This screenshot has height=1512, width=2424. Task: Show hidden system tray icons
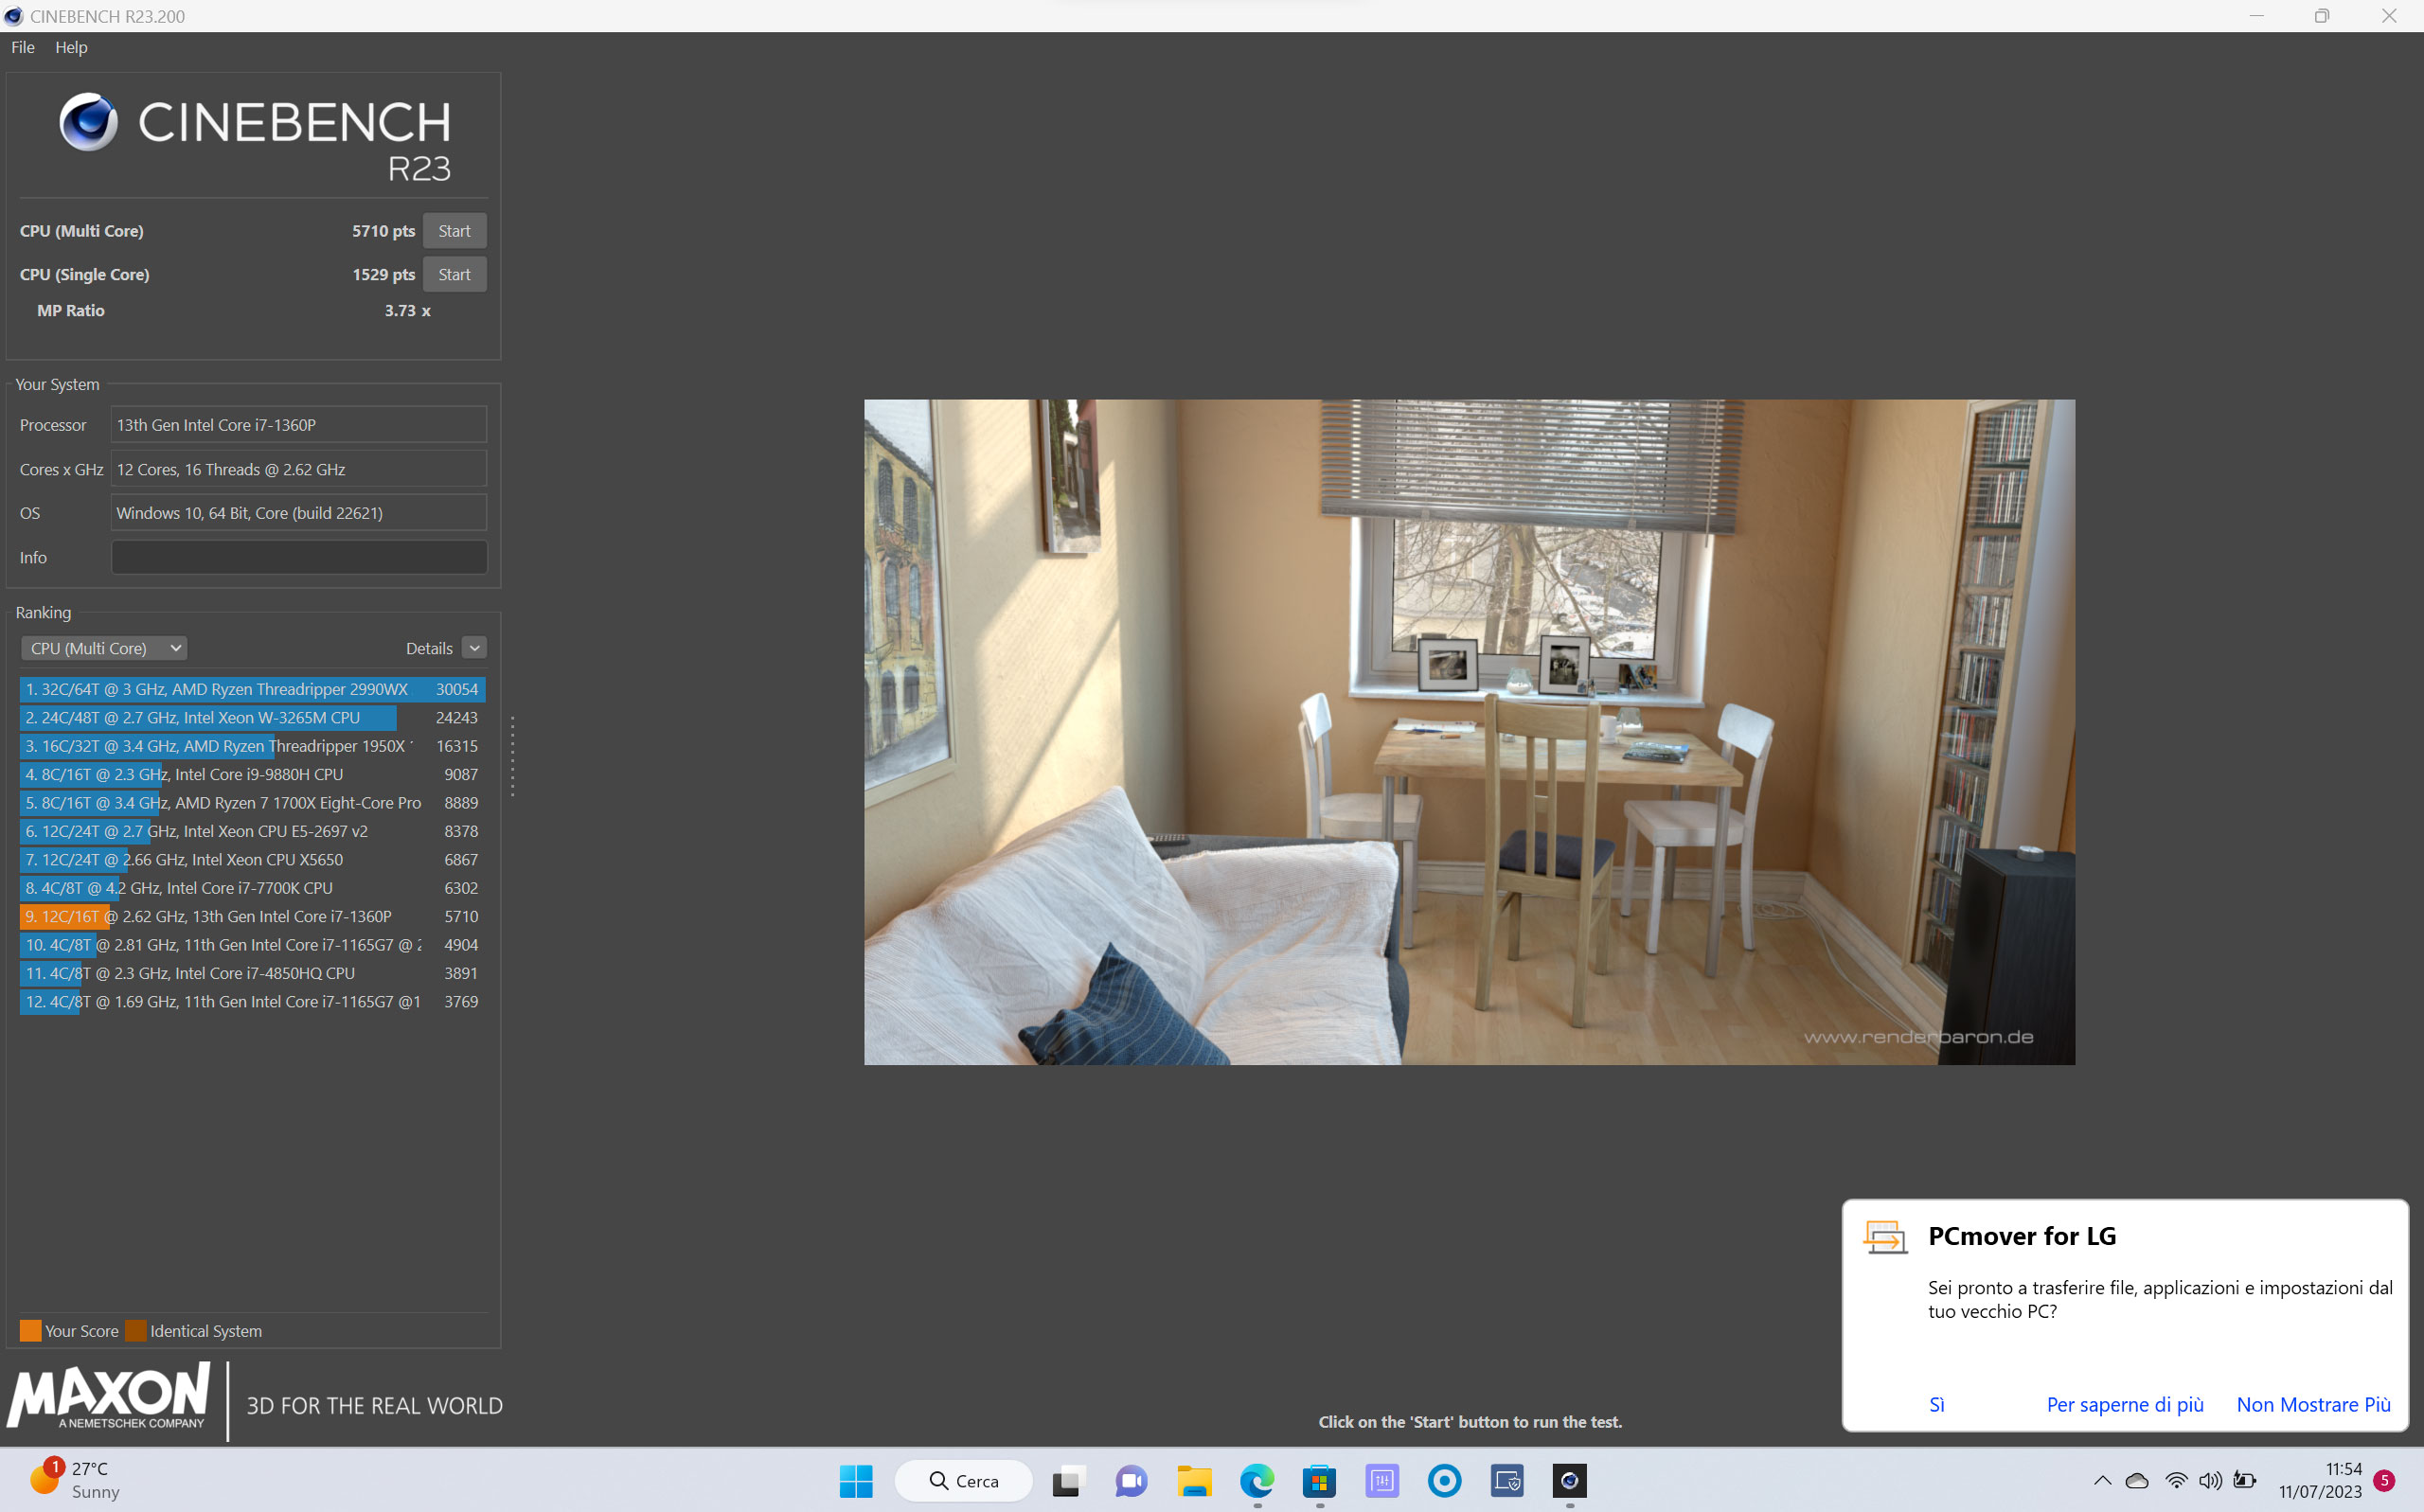[2102, 1480]
